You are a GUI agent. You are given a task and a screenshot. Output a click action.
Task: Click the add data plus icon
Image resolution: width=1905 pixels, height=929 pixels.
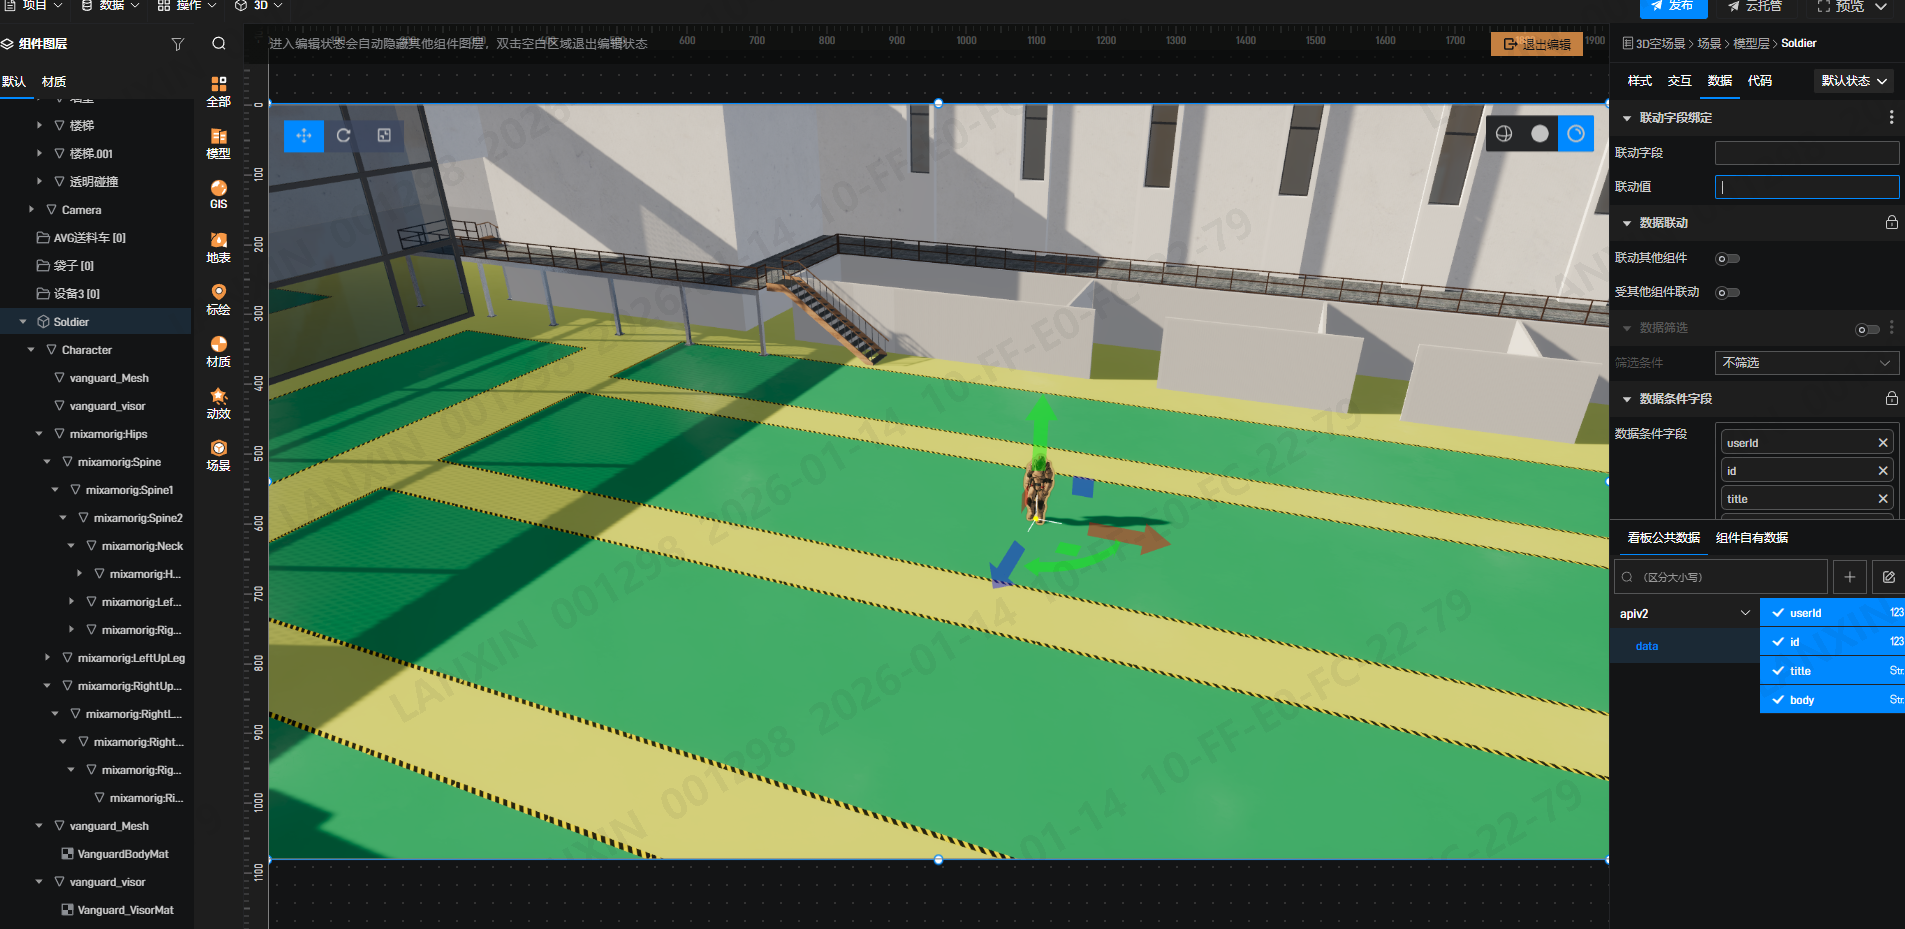coord(1850,577)
